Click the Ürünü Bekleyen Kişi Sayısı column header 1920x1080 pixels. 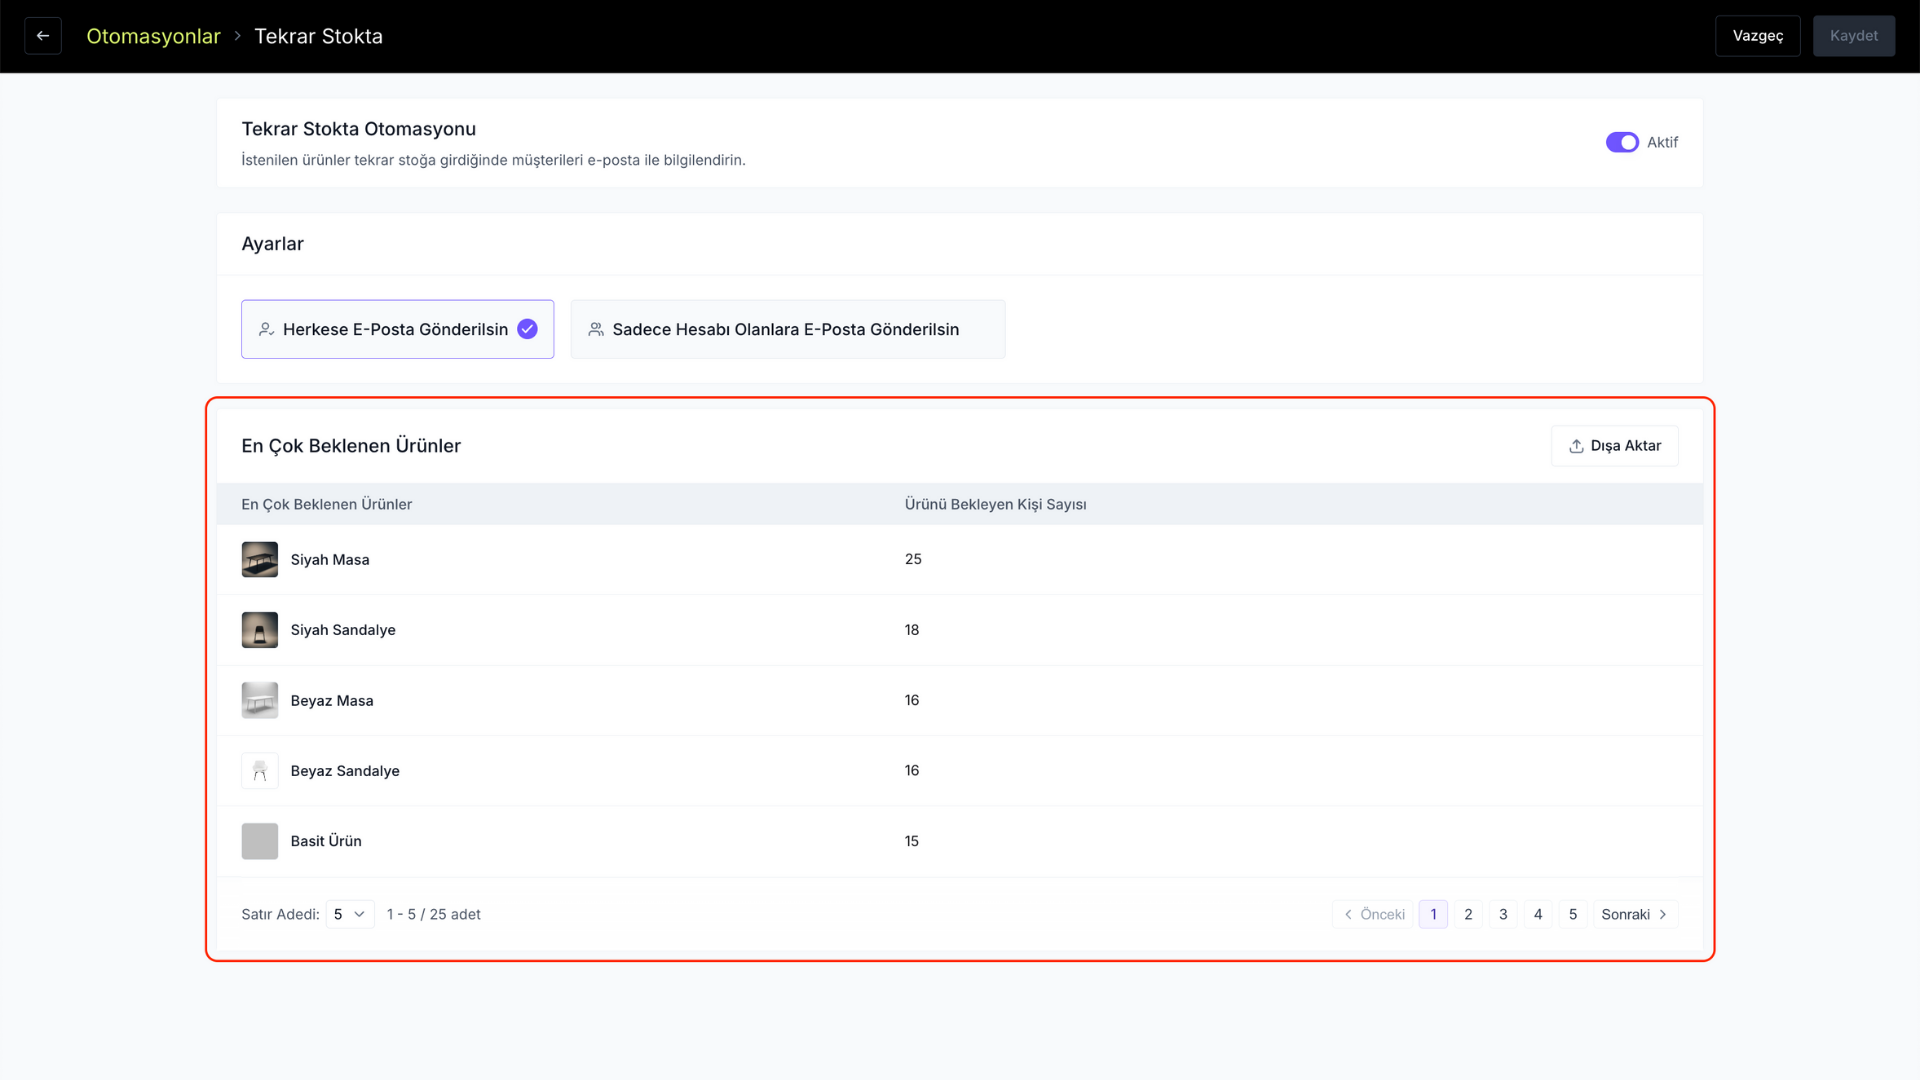[995, 504]
